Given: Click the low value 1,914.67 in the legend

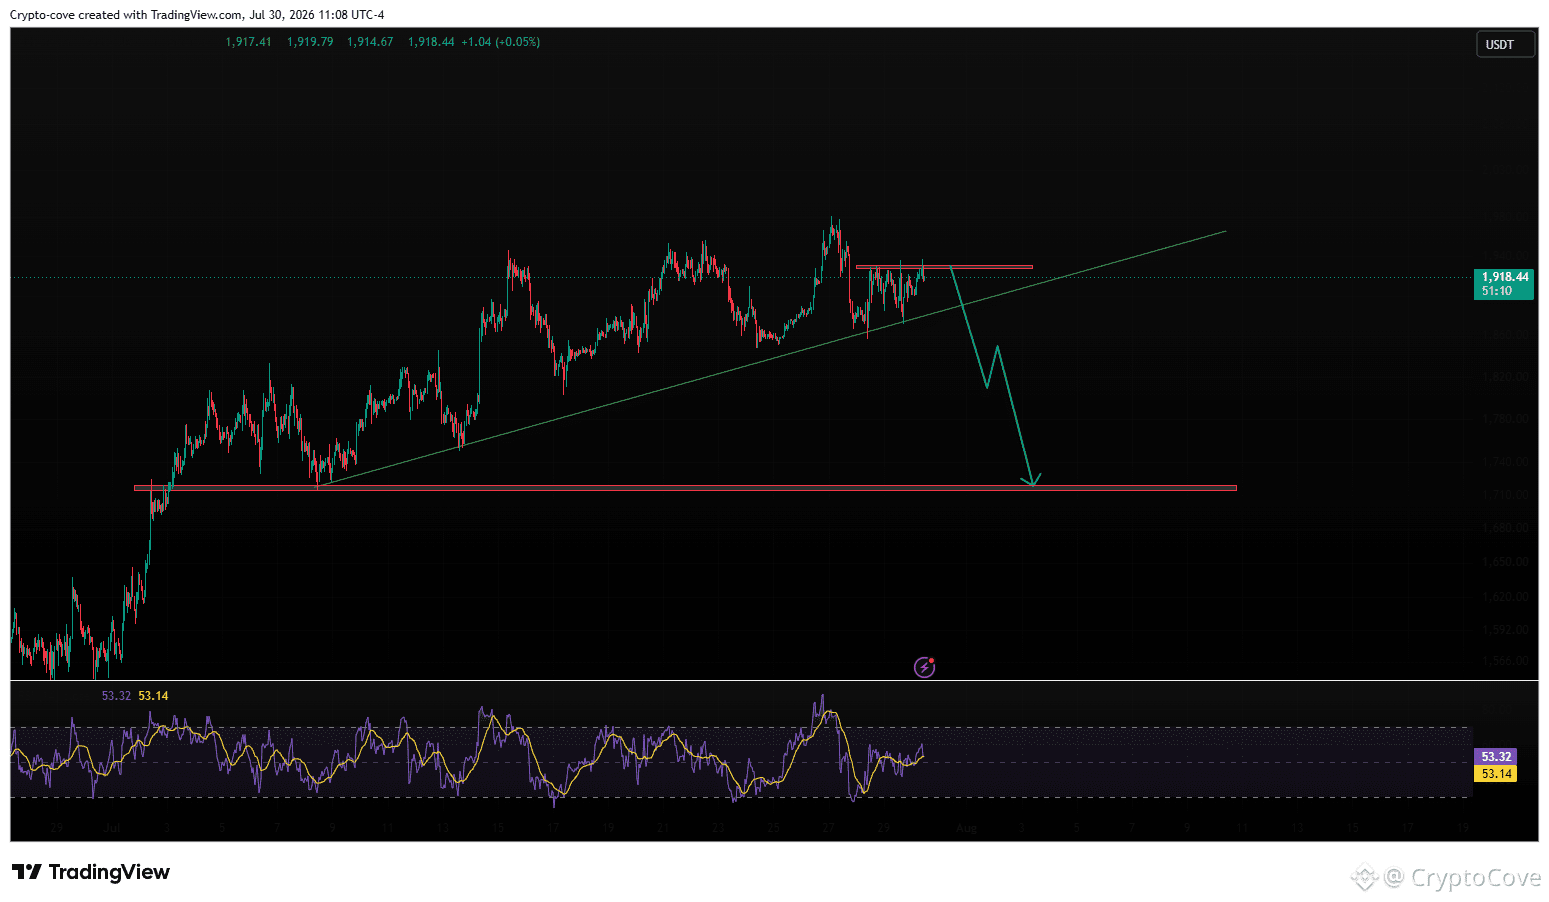Looking at the screenshot, I should pos(370,42).
